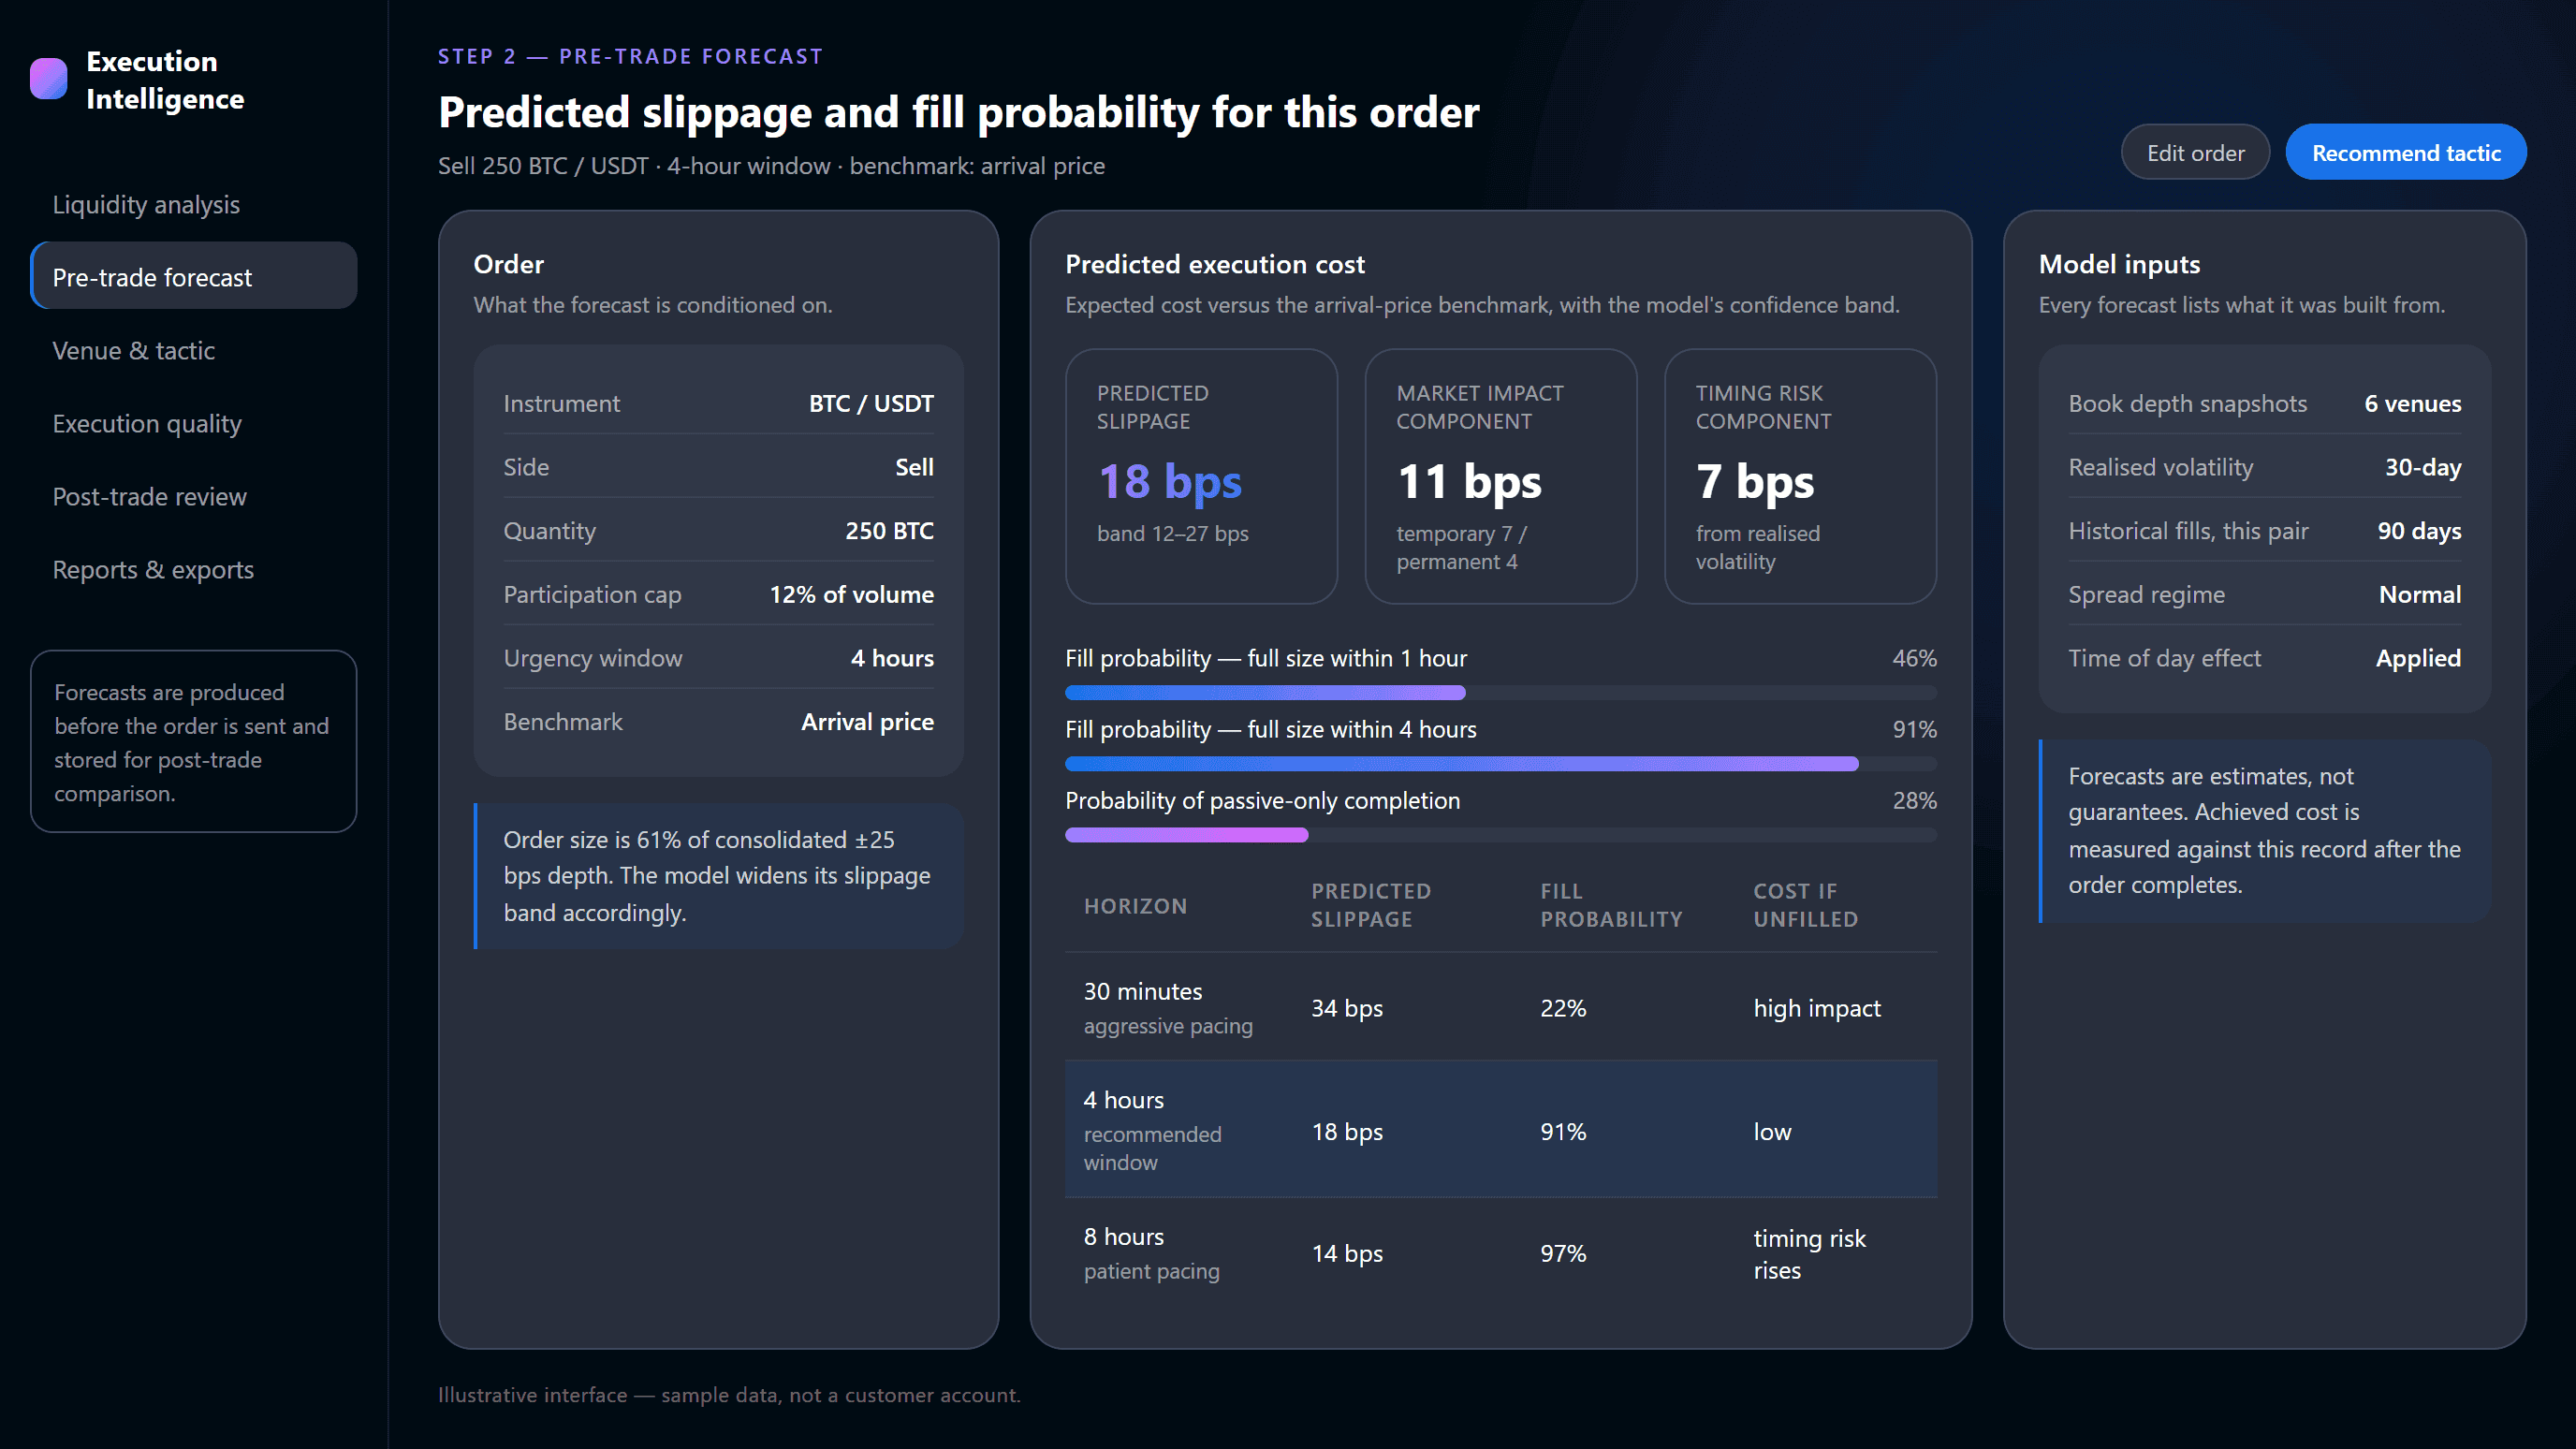Viewport: 2576px width, 1449px height.
Task: Click the Fill Probability column header
Action: pos(1611,905)
